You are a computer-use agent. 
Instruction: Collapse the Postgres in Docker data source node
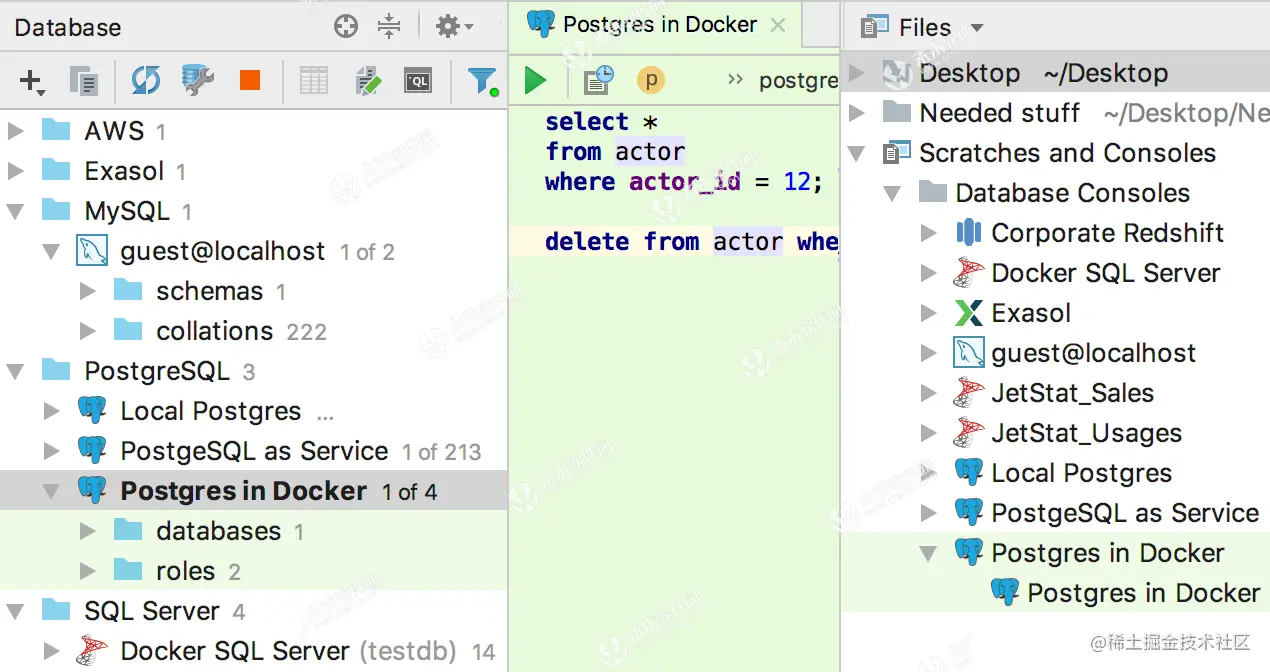(x=51, y=491)
